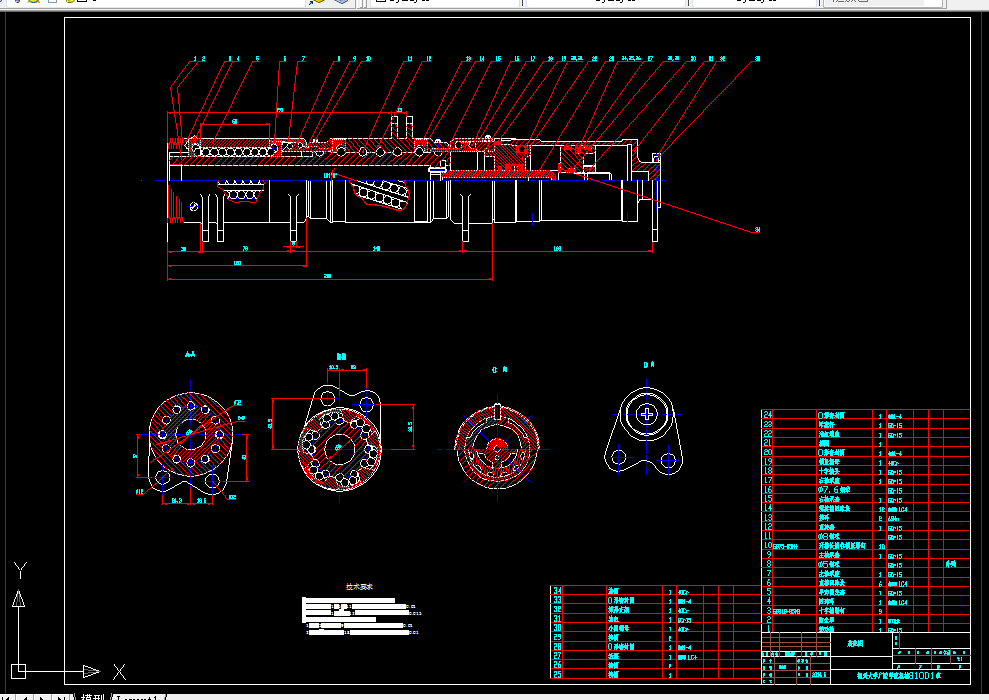Click item number 25 in lower parts table
Viewport: 989px width, 700px height.
(557, 675)
